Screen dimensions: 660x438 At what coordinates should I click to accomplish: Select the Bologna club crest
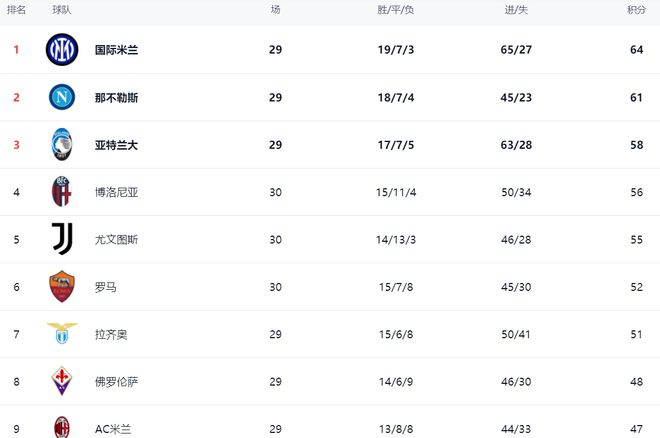(x=61, y=192)
